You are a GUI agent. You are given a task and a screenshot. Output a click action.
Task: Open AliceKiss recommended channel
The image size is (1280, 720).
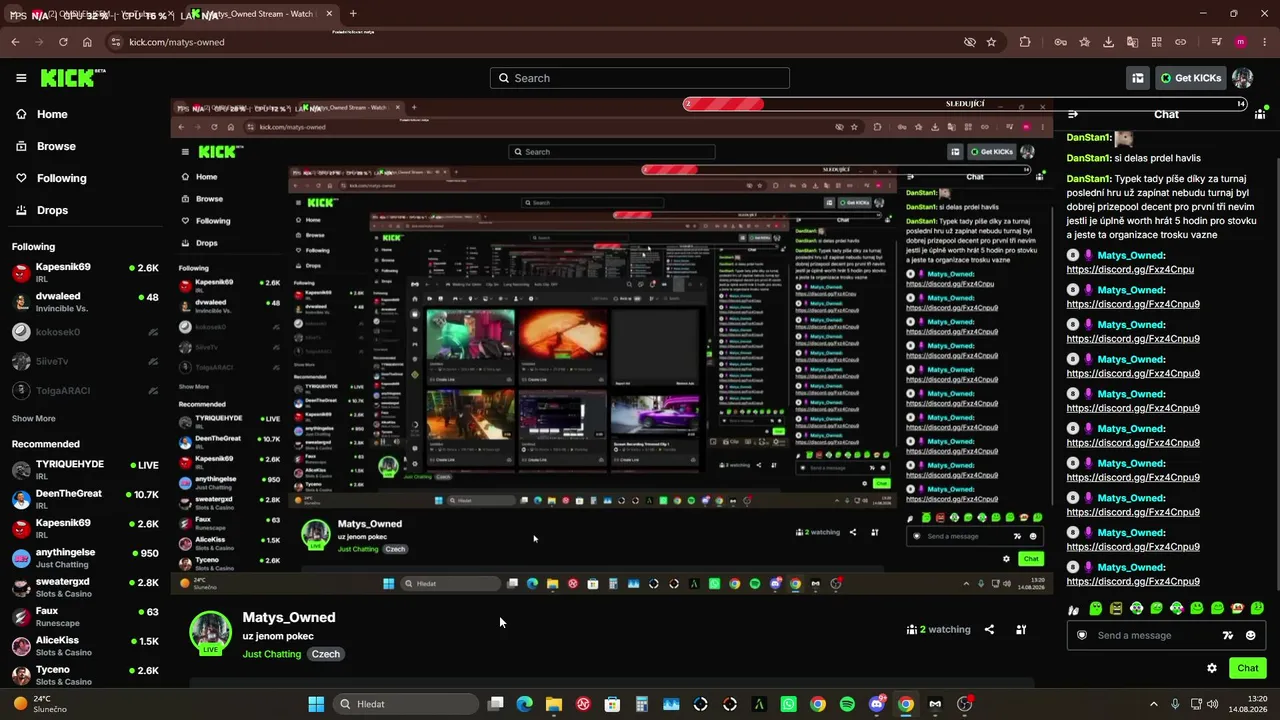pyautogui.click(x=85, y=646)
